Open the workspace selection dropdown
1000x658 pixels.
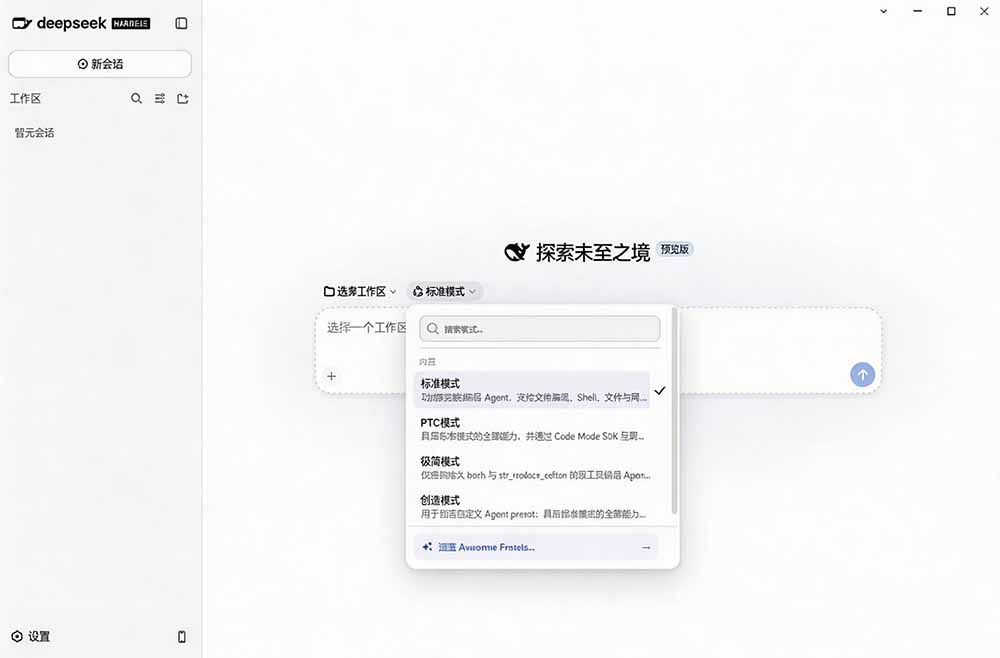360,291
